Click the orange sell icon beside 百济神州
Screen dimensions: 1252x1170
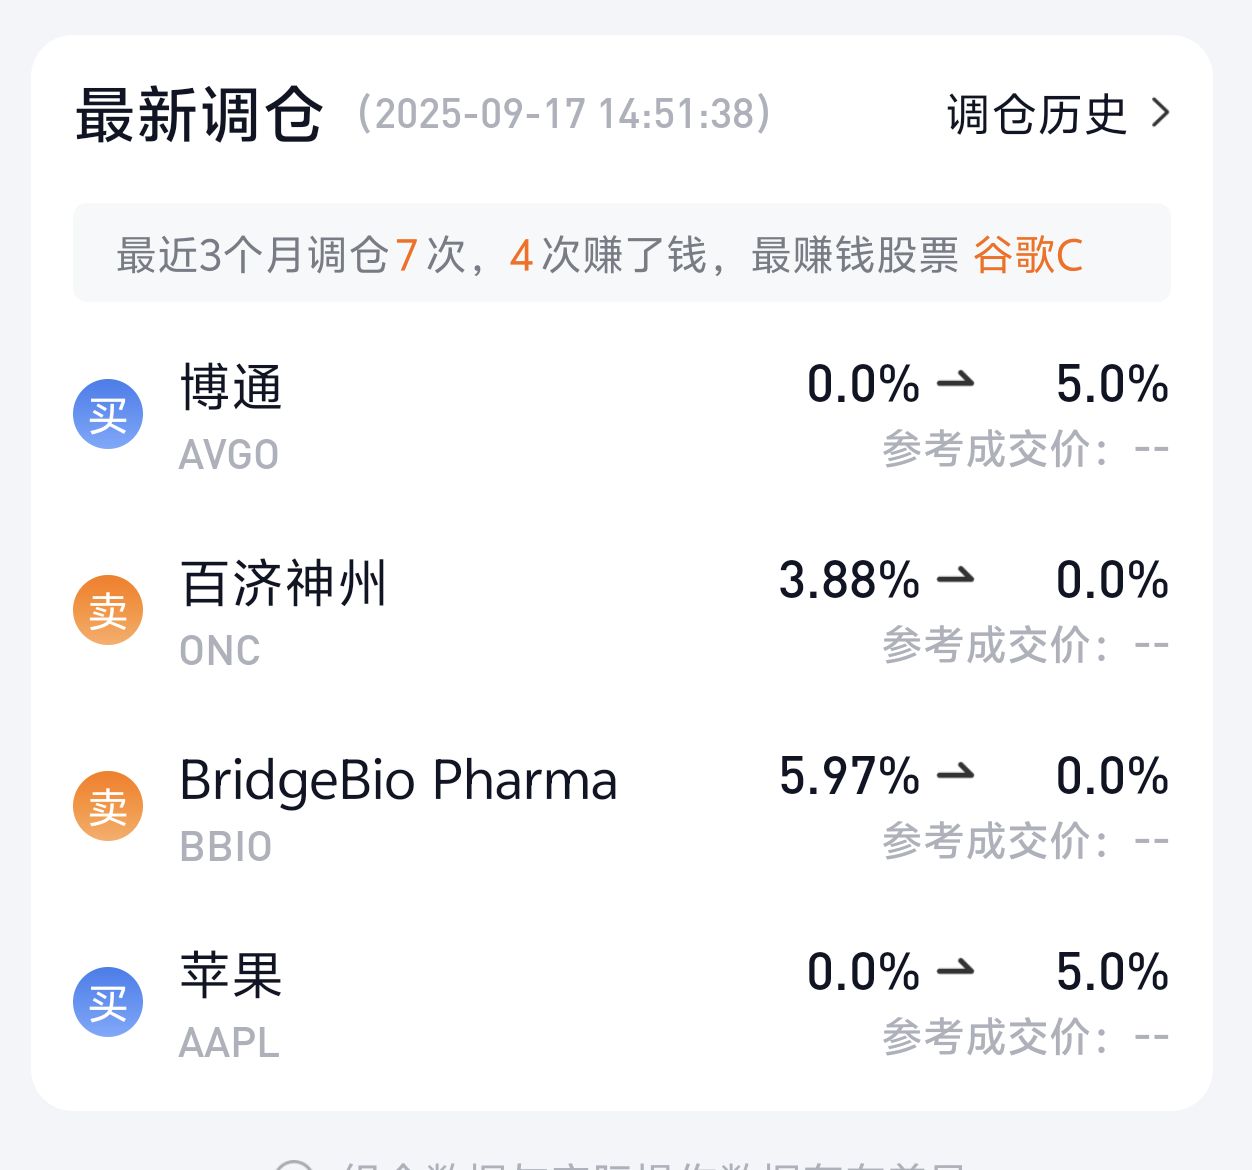(108, 610)
